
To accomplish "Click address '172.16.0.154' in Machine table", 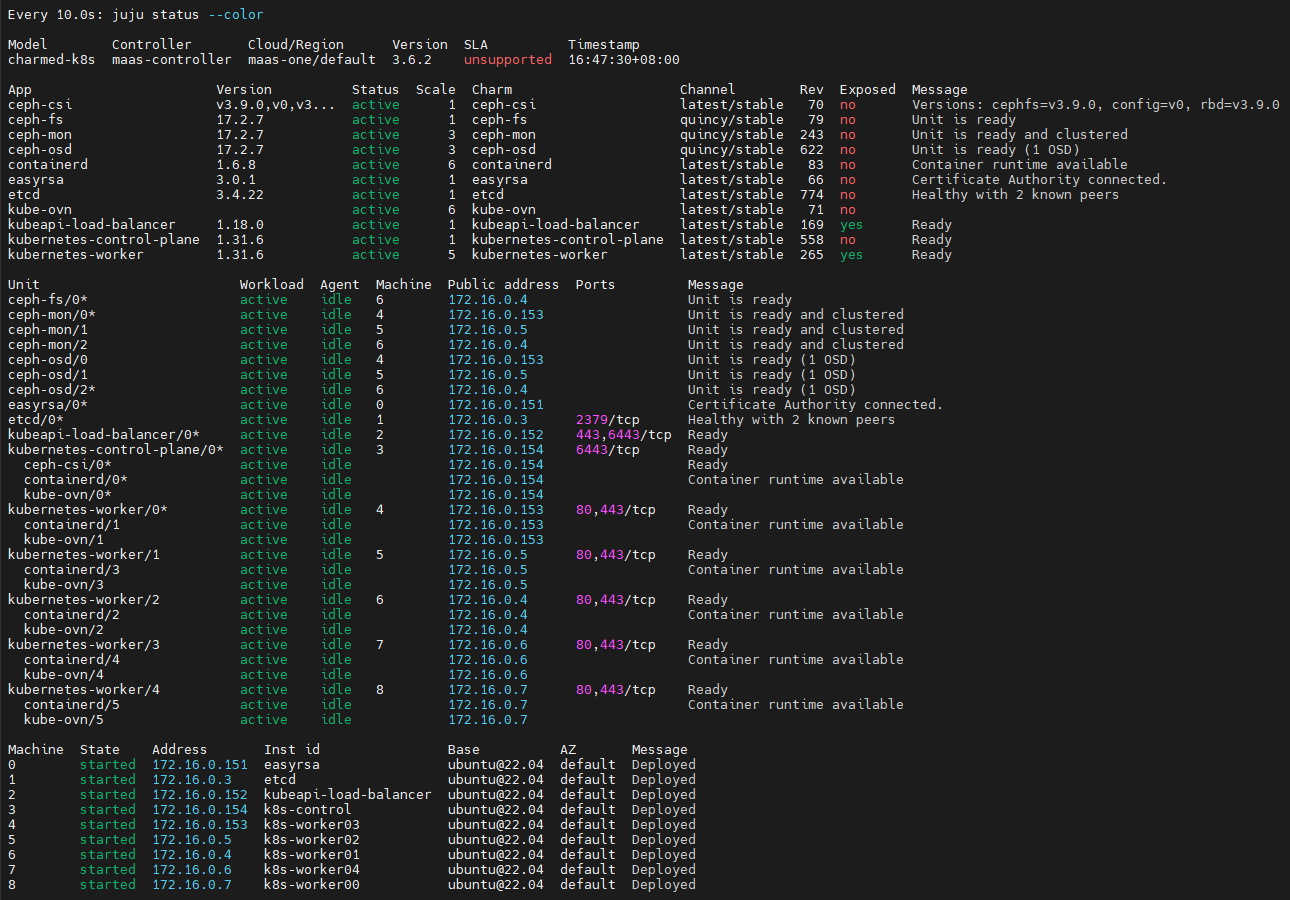I will [200, 810].
